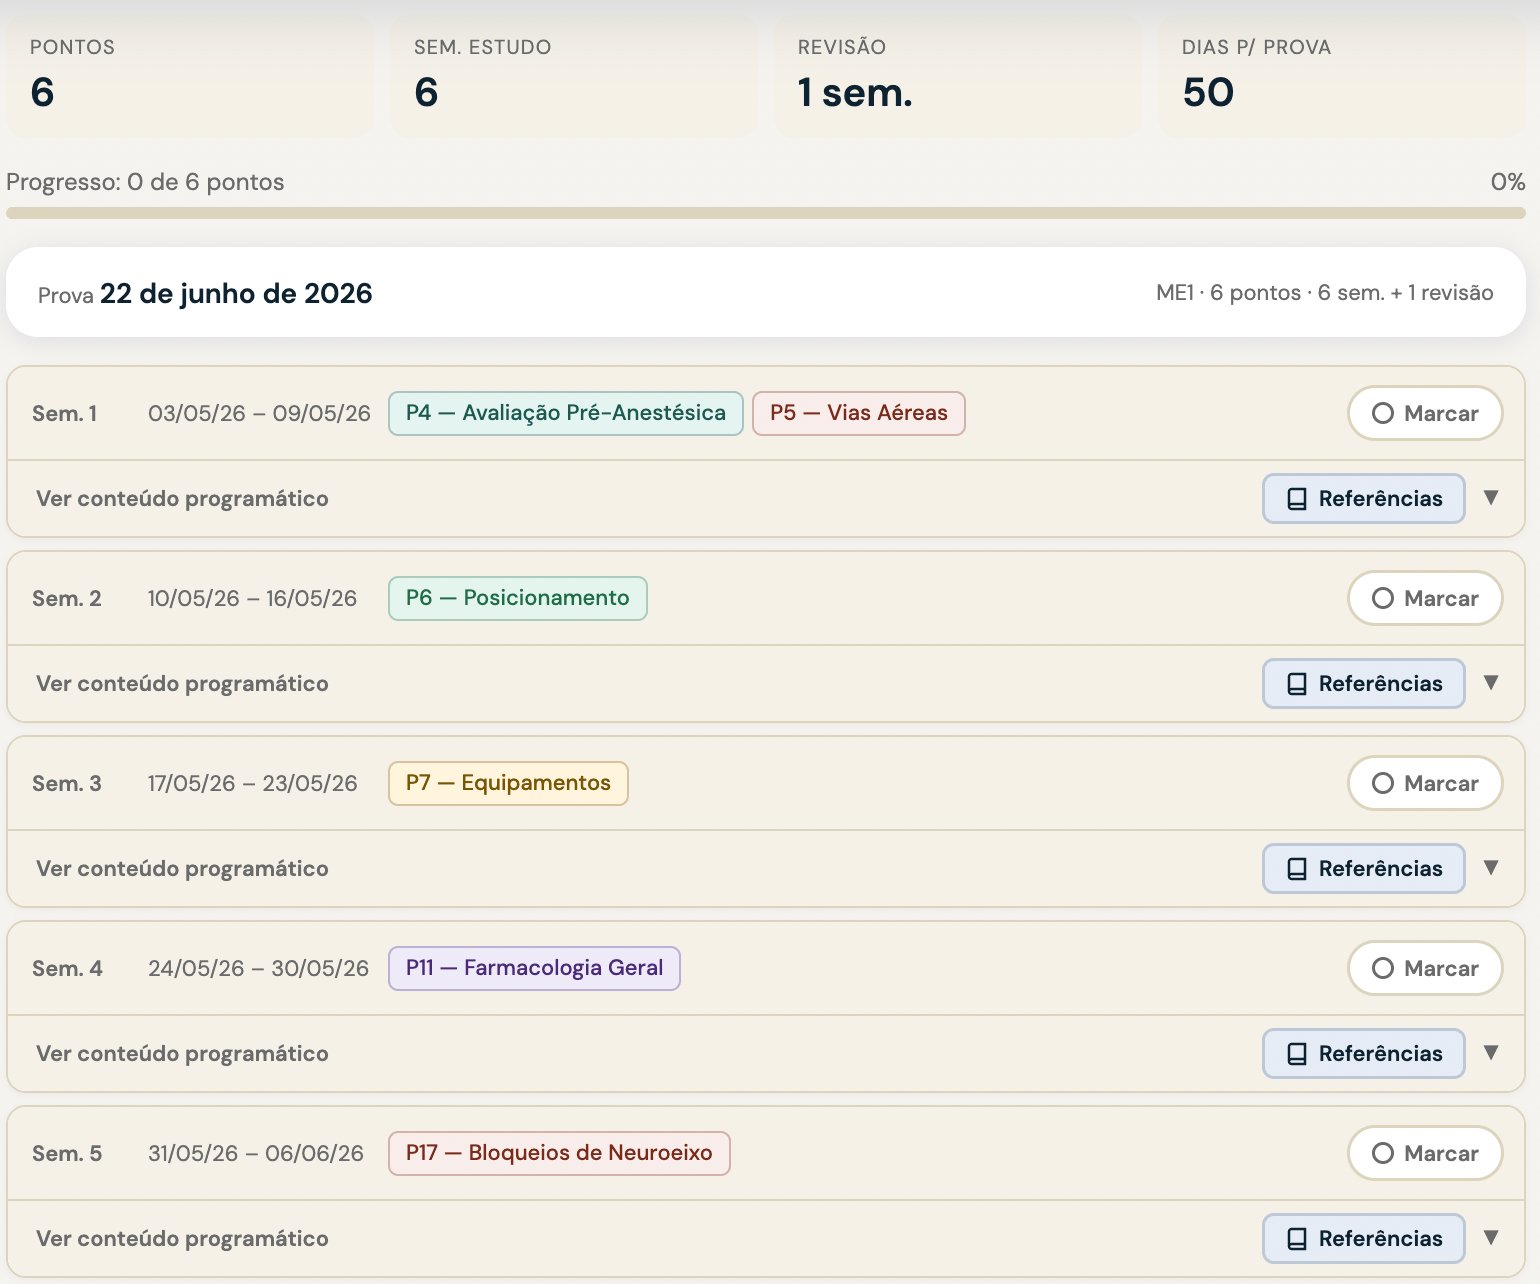Open Referências for Sem. 5
This screenshot has width=1540, height=1284.
1364,1238
